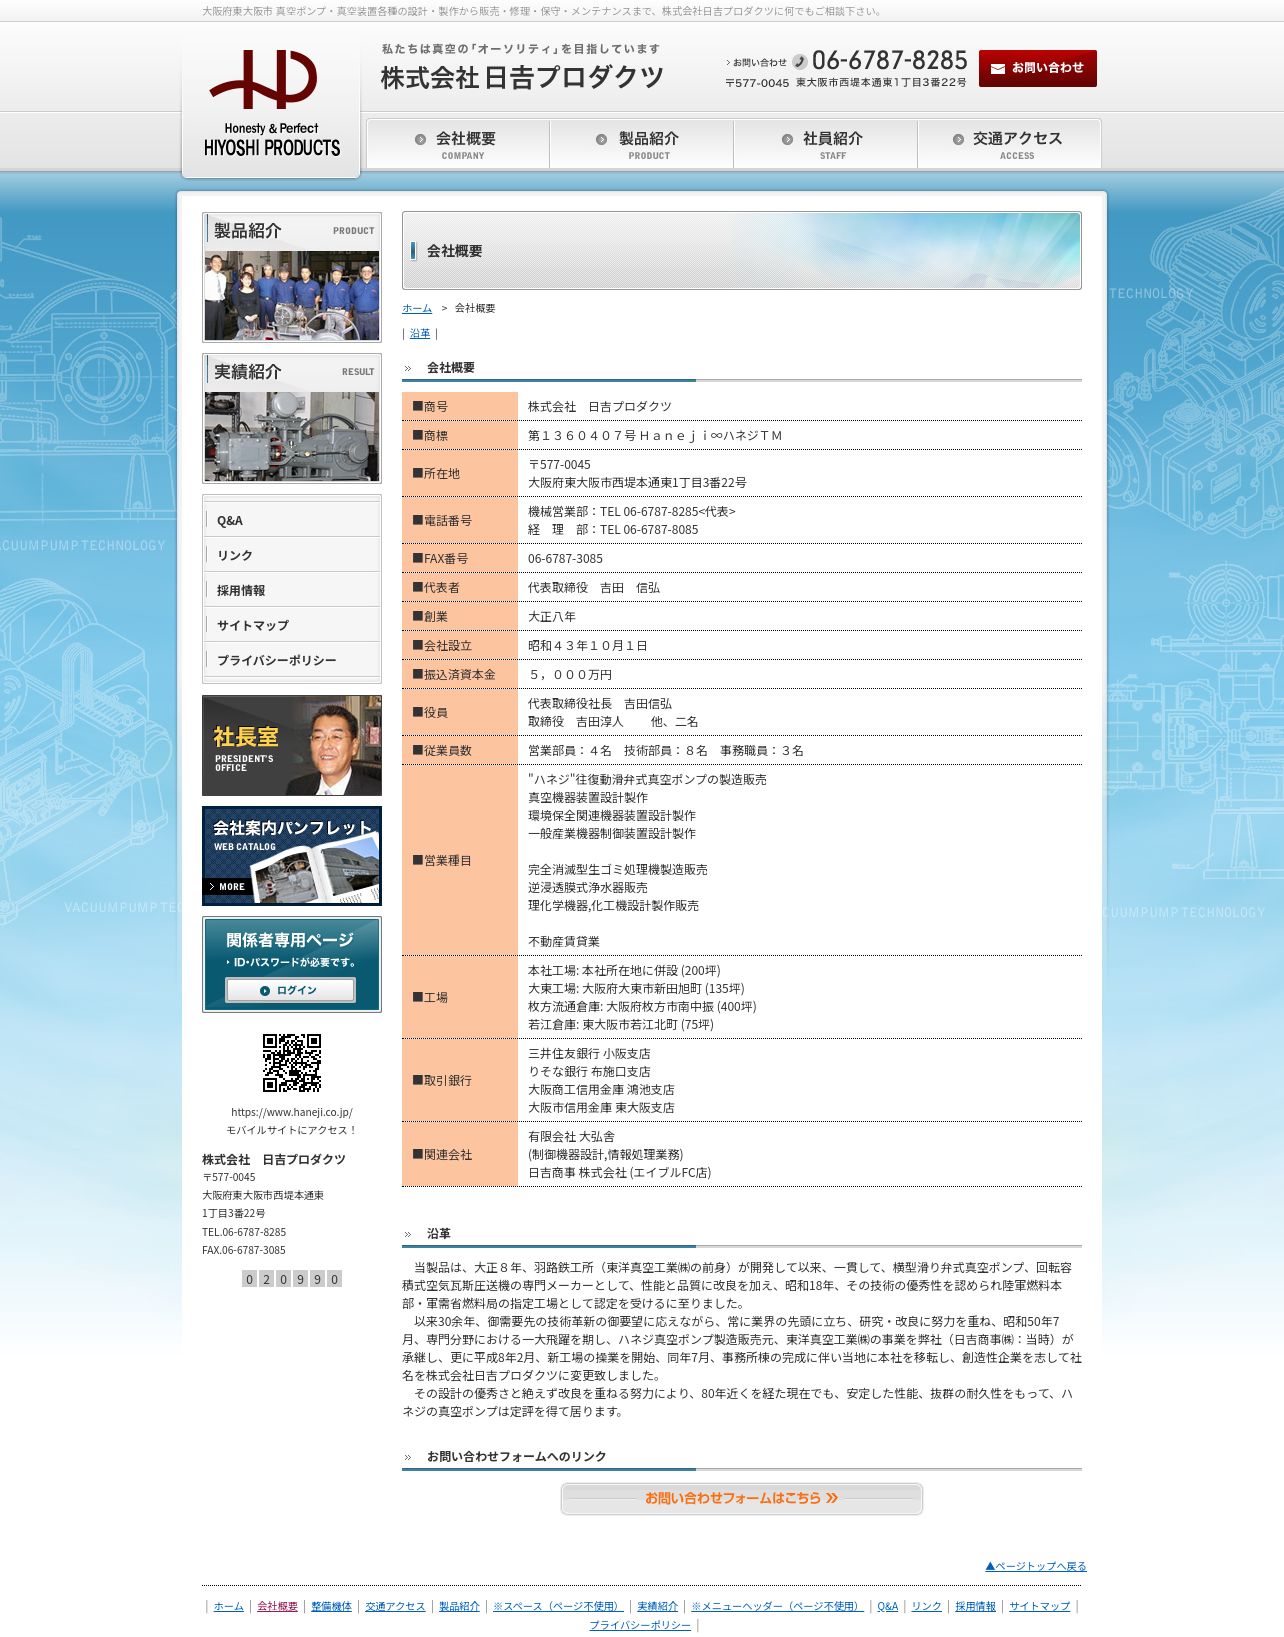The image size is (1284, 1637).
Task: Open the 実績紹介 RESULT pump photo banner
Action: click(x=292, y=419)
